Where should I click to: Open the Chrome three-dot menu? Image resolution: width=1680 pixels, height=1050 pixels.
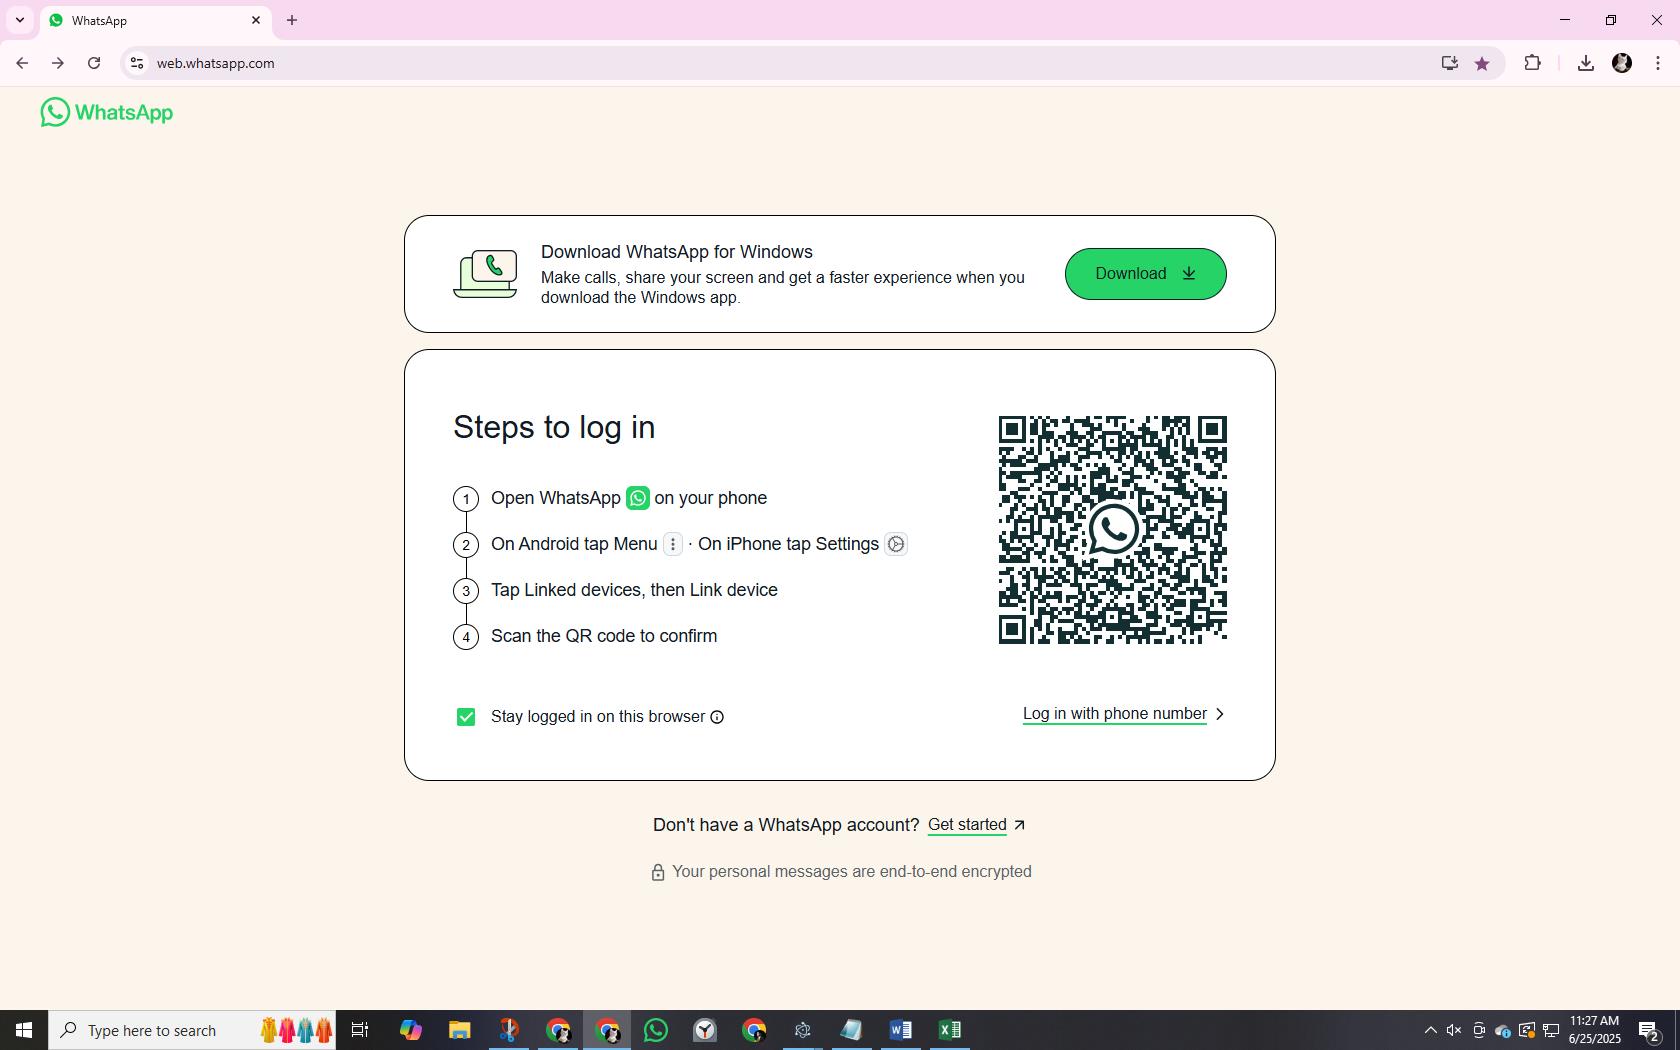(x=1658, y=63)
